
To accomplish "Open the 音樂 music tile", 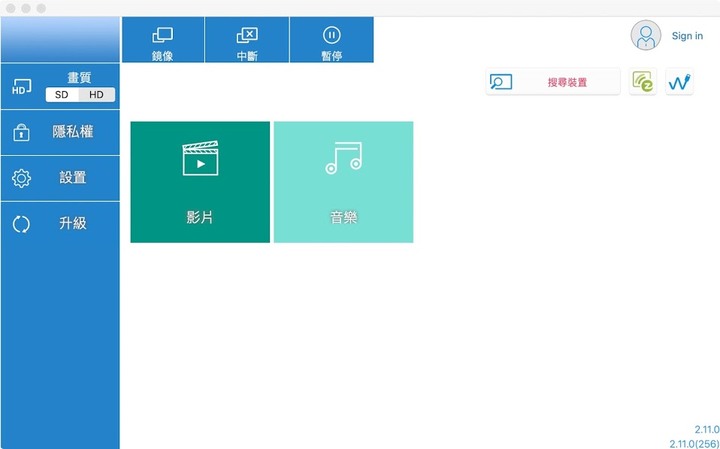I will [x=343, y=182].
